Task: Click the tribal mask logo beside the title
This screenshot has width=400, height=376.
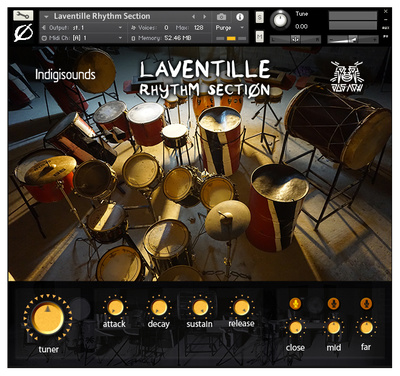Action: pos(347,76)
